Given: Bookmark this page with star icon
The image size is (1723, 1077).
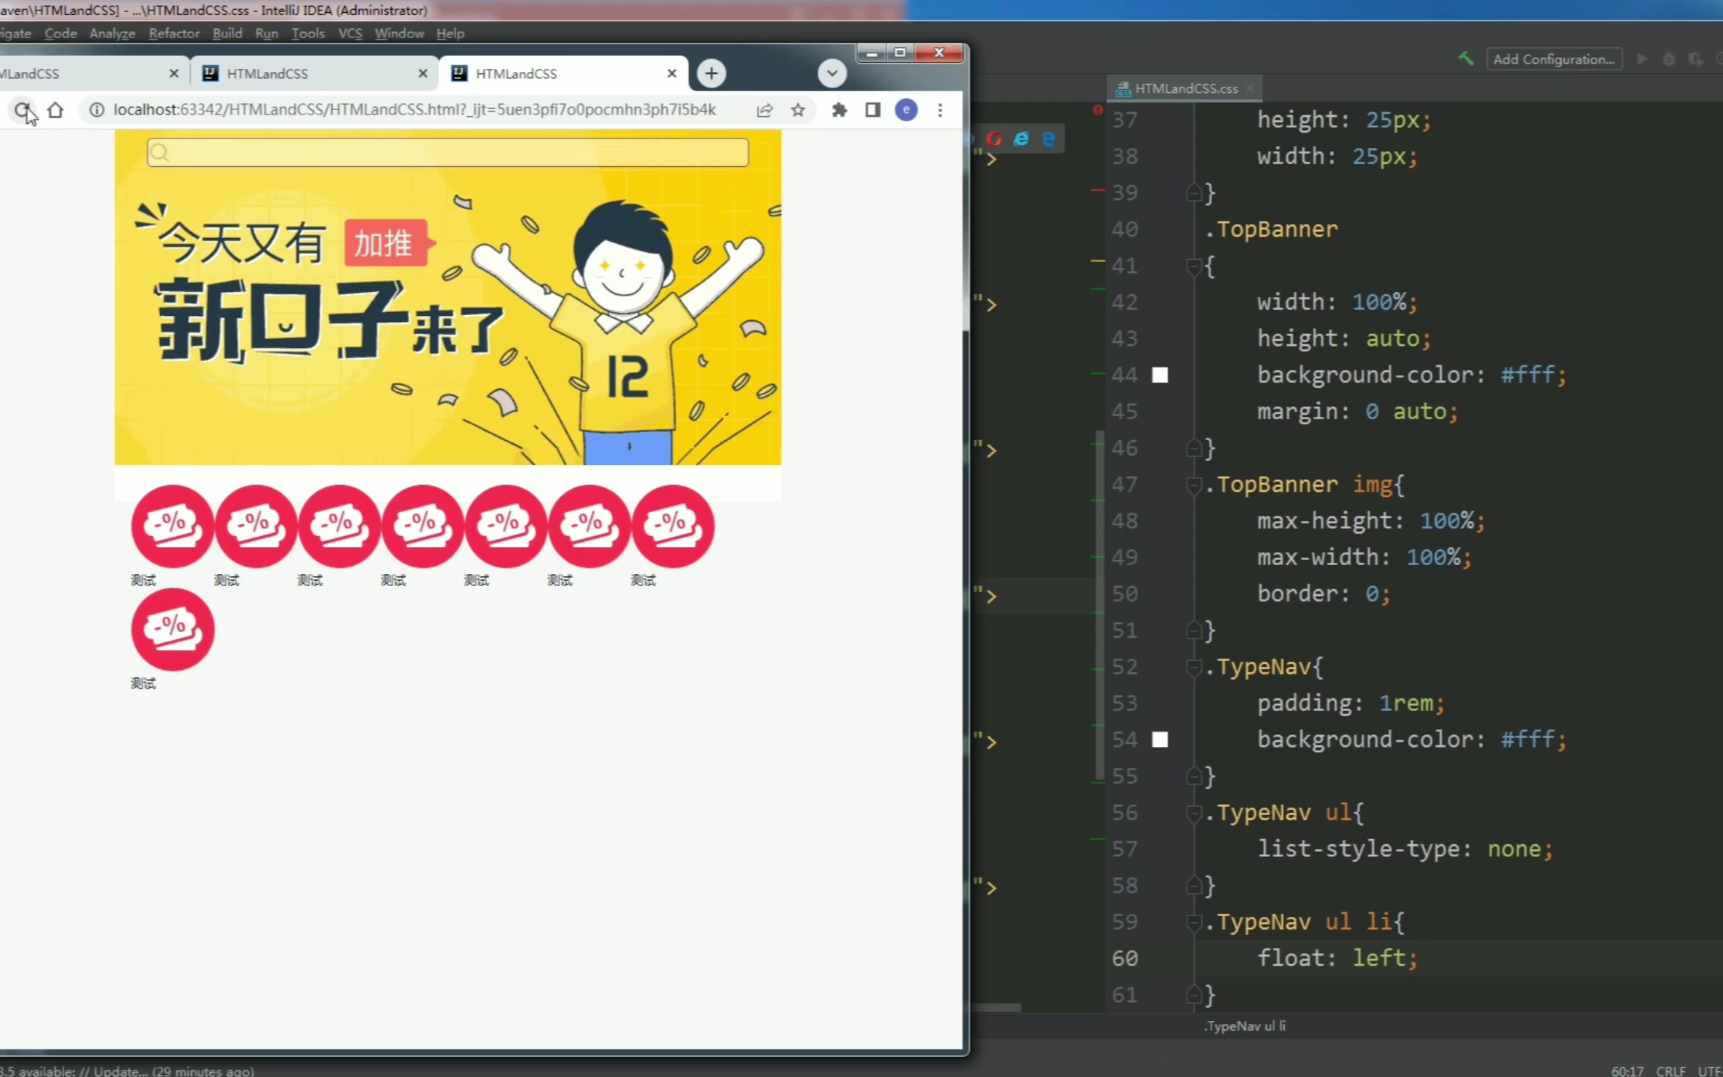Looking at the screenshot, I should coord(798,110).
